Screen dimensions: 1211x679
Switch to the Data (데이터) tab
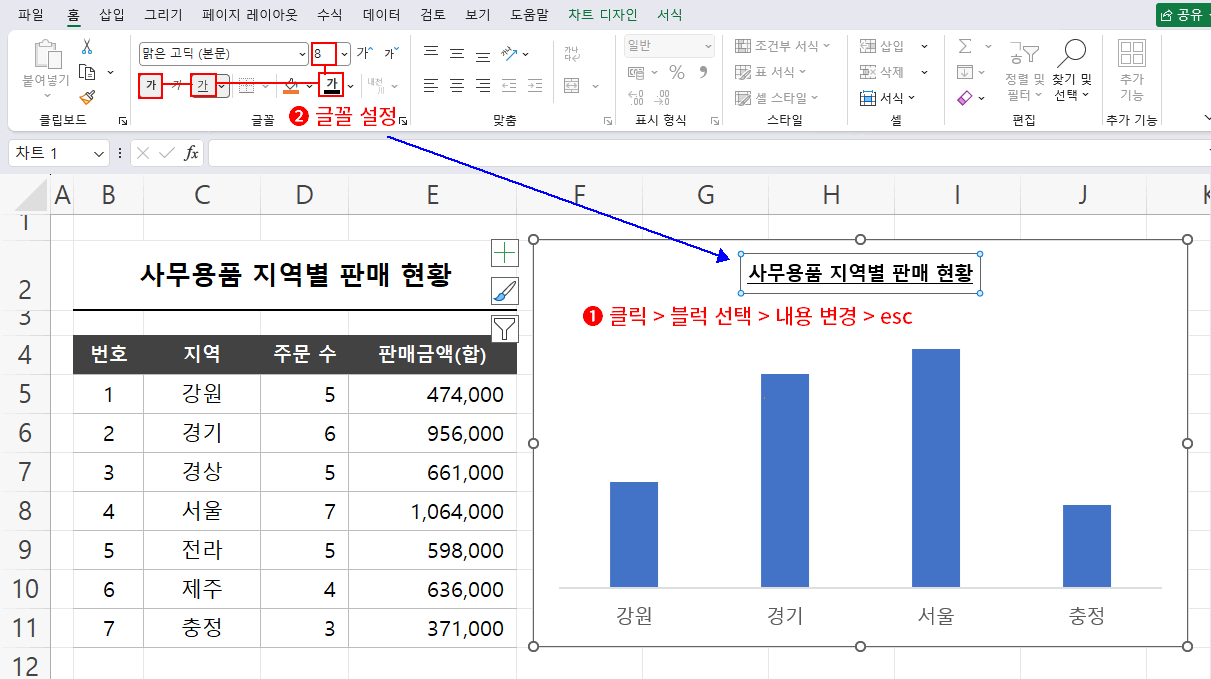click(382, 15)
